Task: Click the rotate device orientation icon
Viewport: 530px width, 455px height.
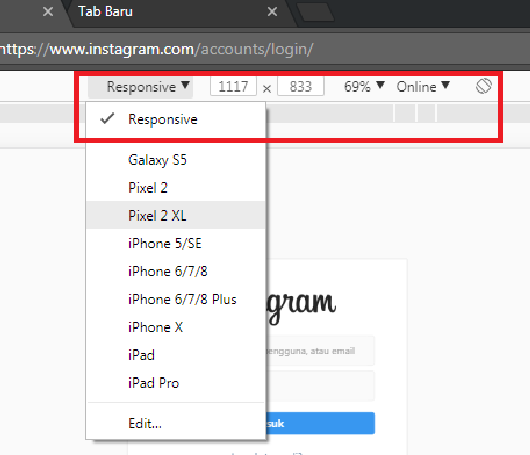Action: (x=483, y=86)
